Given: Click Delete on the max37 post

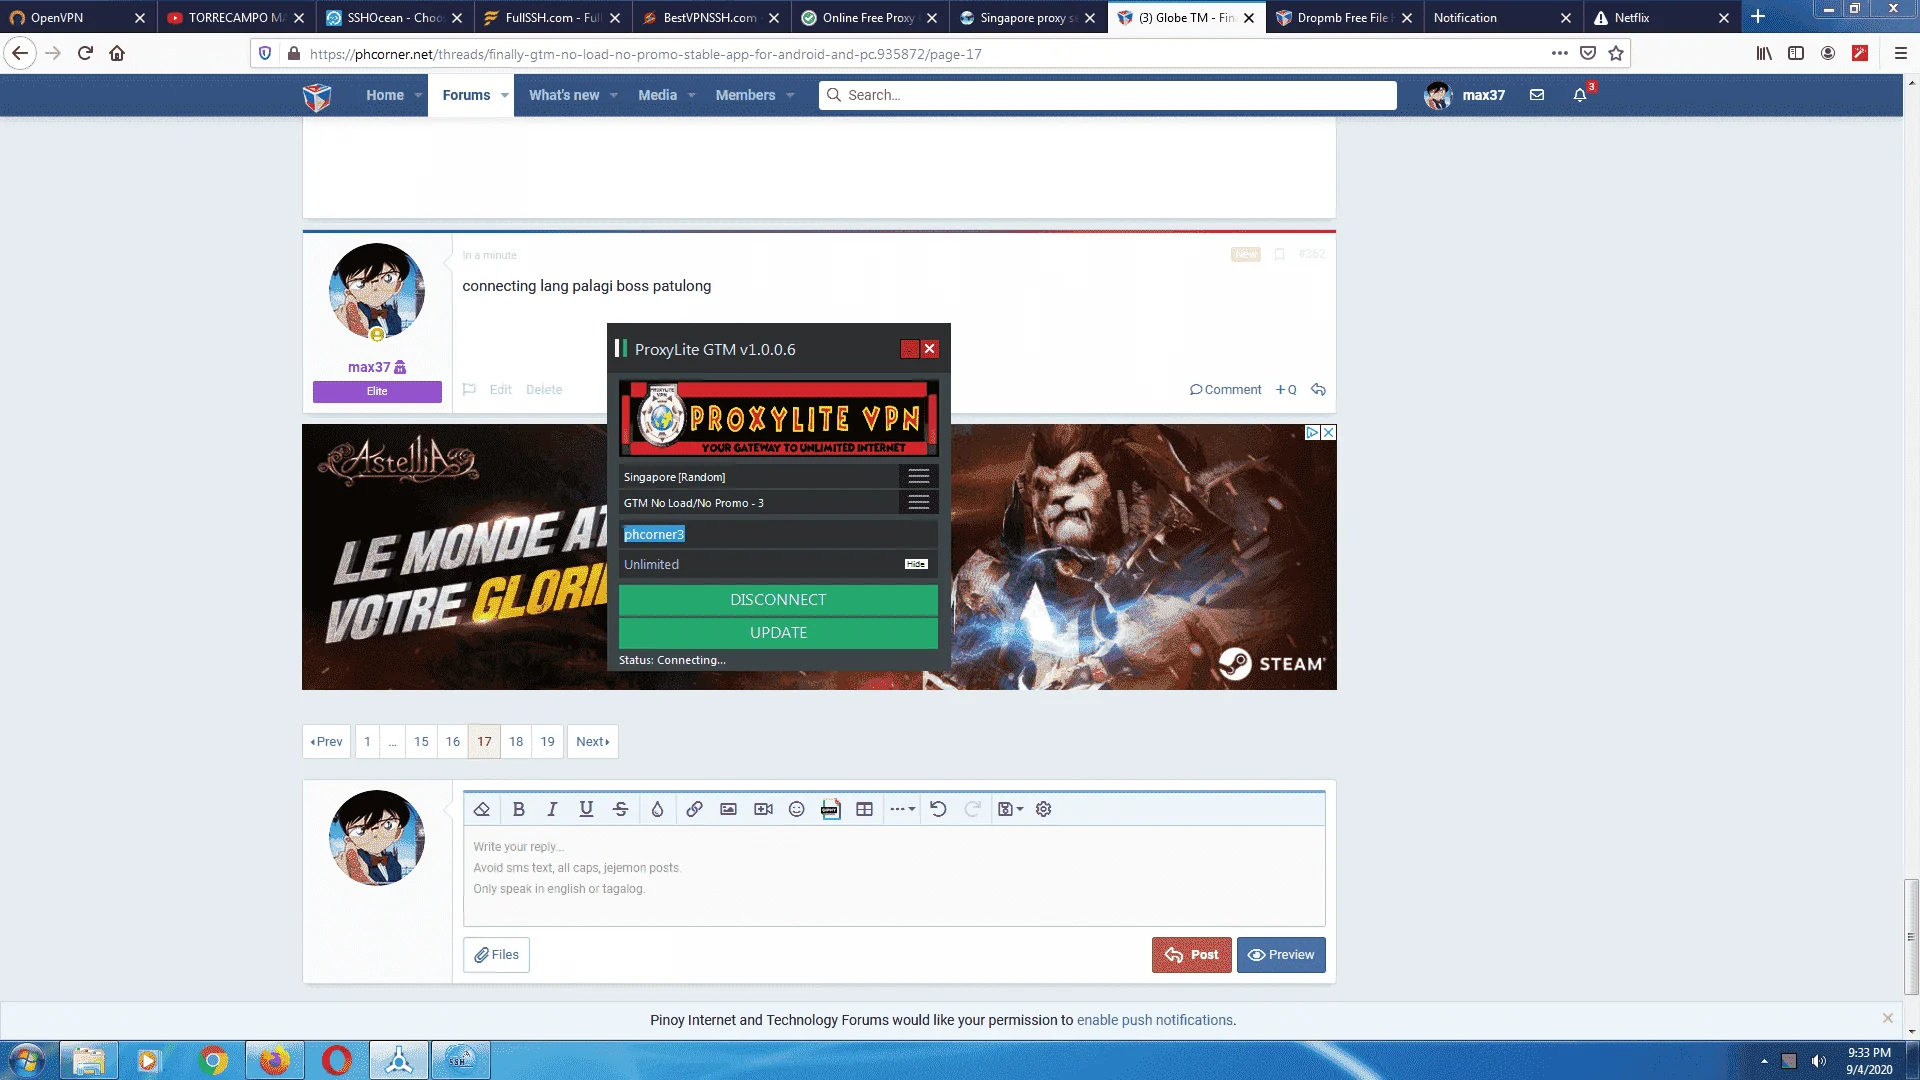Looking at the screenshot, I should [x=544, y=390].
